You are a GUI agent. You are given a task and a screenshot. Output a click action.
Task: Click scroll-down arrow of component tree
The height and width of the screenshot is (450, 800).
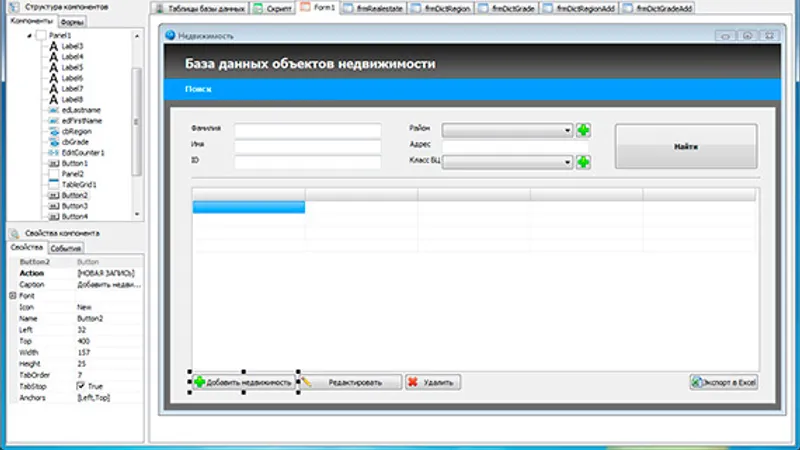(137, 214)
